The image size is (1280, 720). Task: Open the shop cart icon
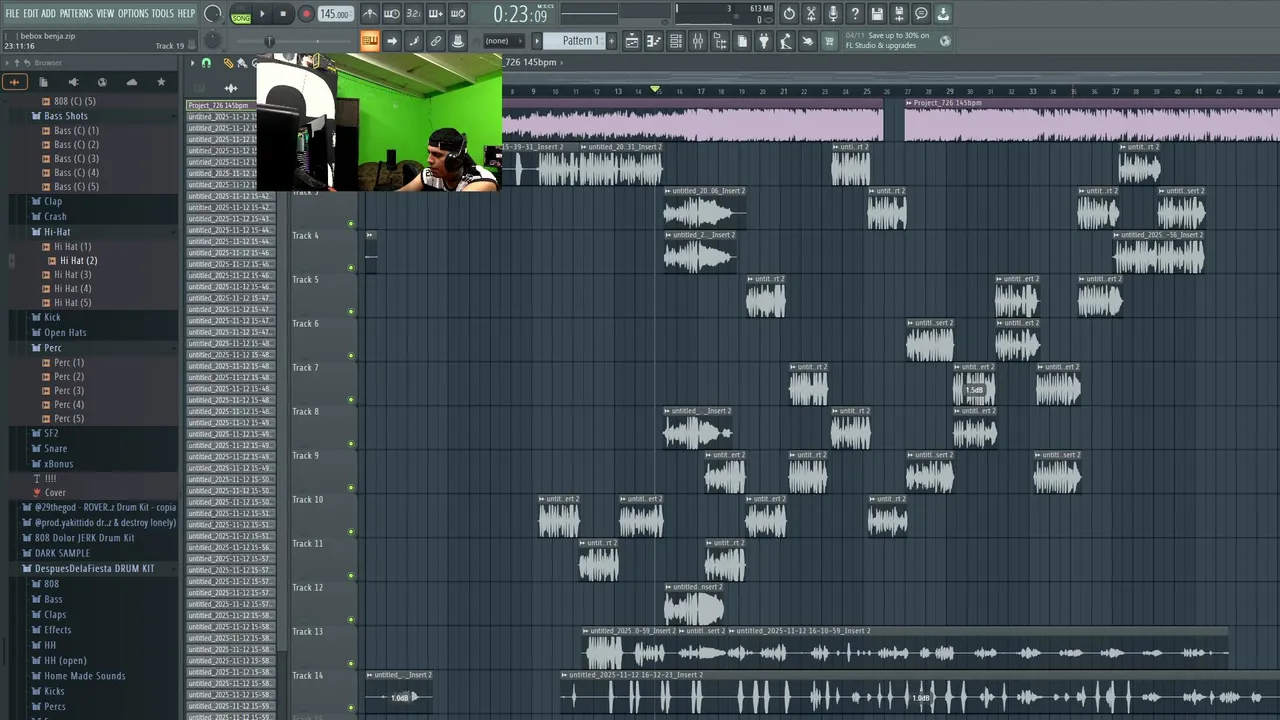coord(830,41)
